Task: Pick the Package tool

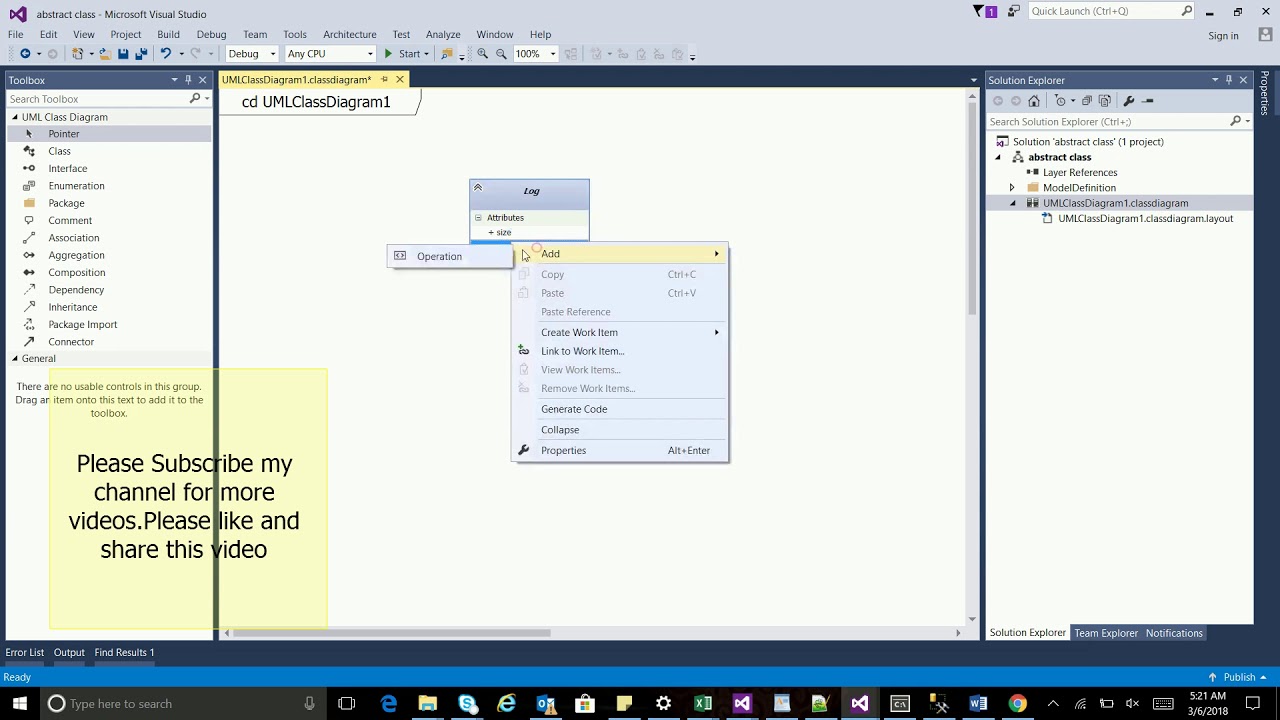Action: [66, 203]
